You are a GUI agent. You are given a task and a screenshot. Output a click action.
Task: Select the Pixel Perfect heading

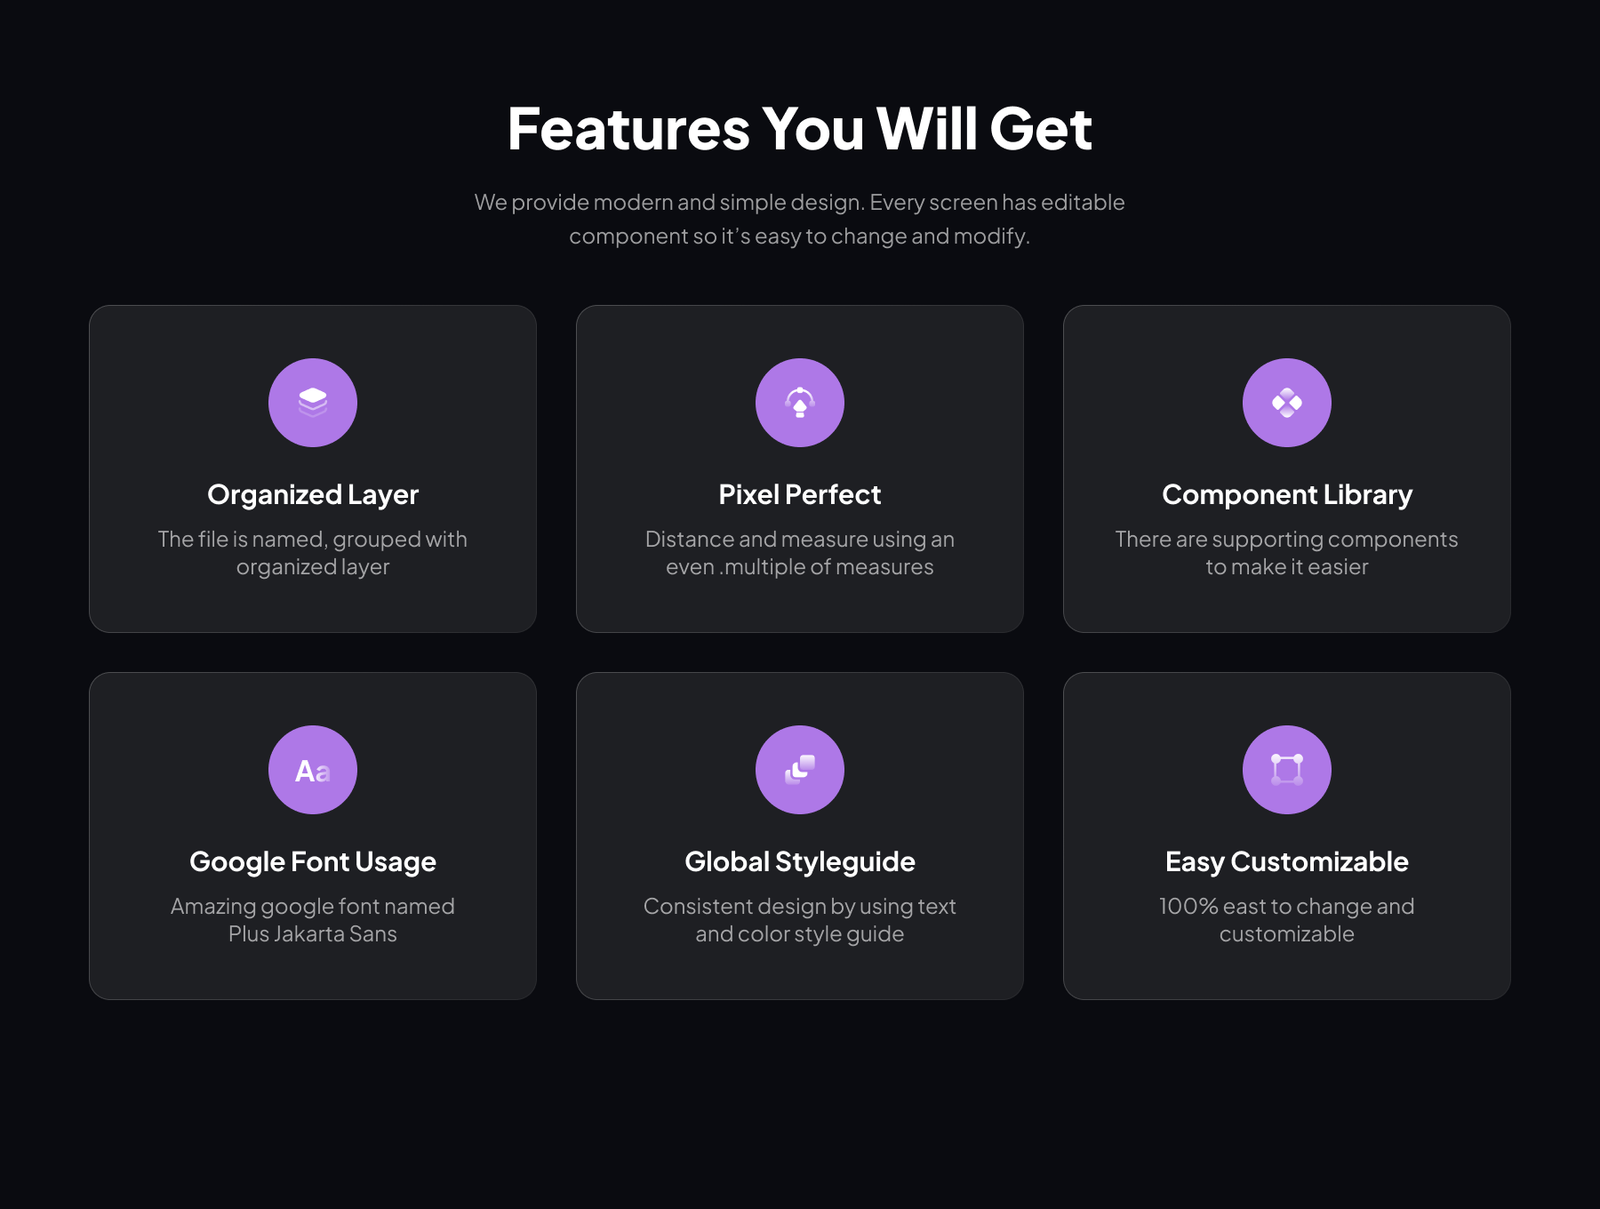click(800, 495)
